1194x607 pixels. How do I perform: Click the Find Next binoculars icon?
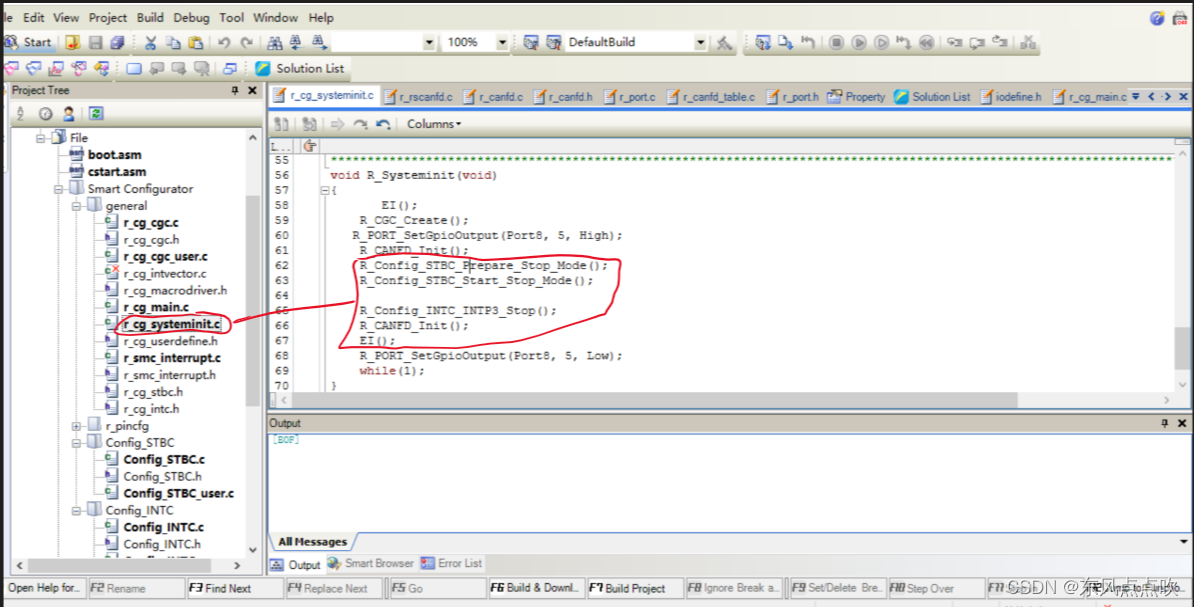click(319, 43)
